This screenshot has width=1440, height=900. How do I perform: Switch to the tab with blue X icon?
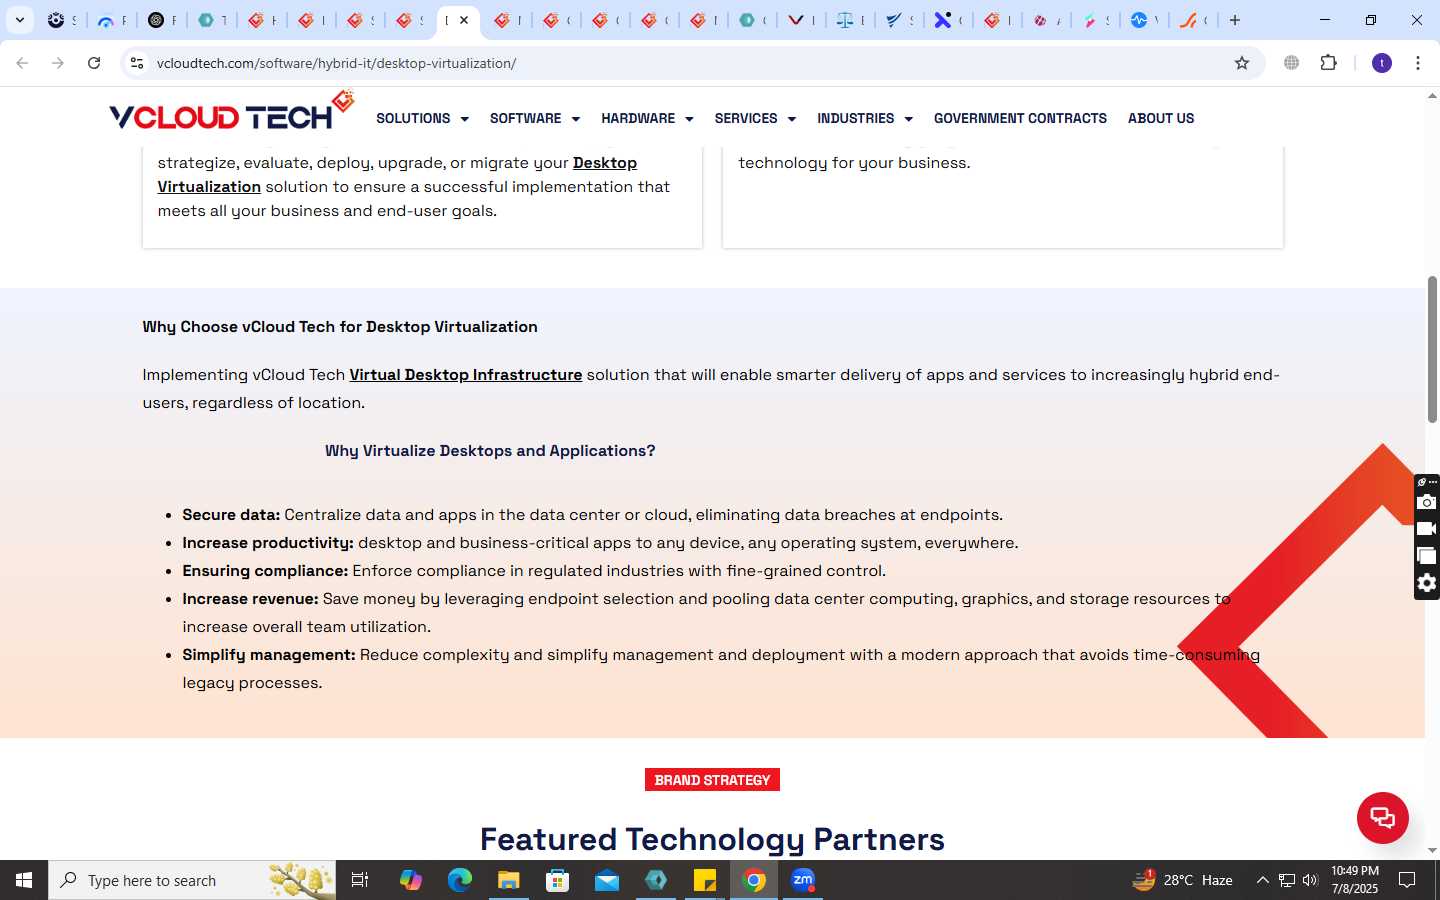[x=947, y=20]
